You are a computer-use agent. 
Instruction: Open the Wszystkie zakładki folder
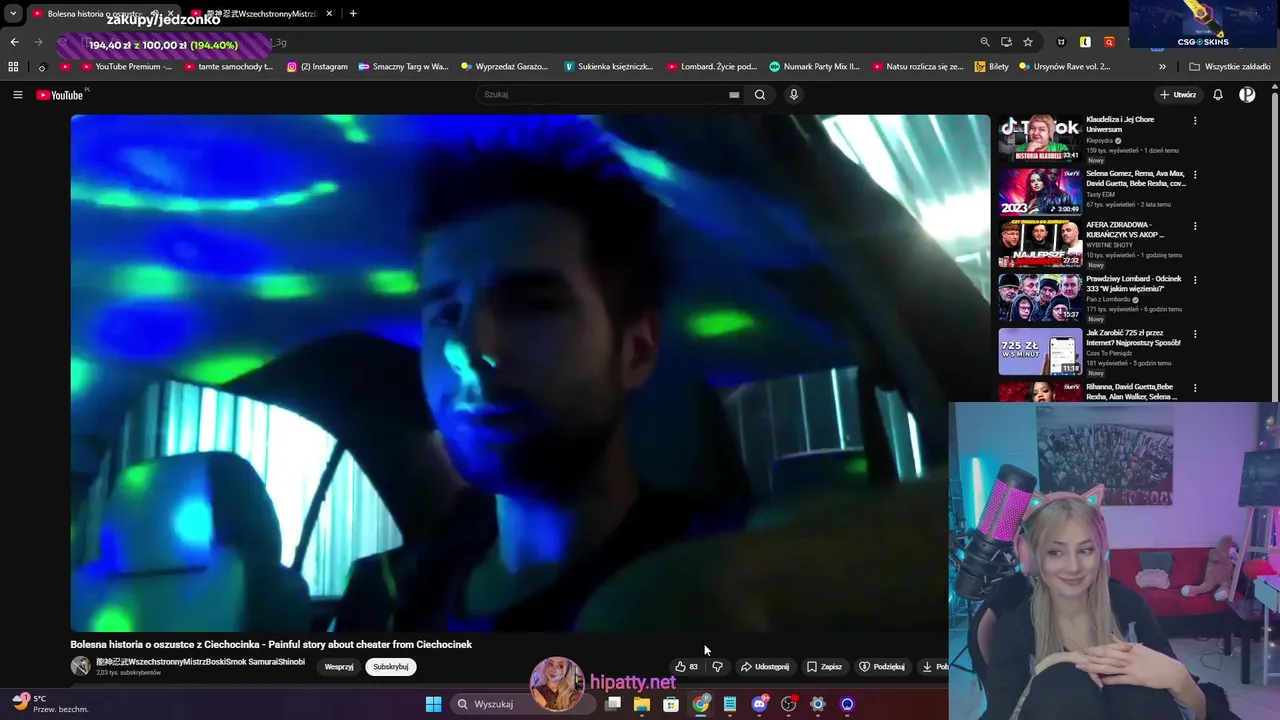point(1230,67)
